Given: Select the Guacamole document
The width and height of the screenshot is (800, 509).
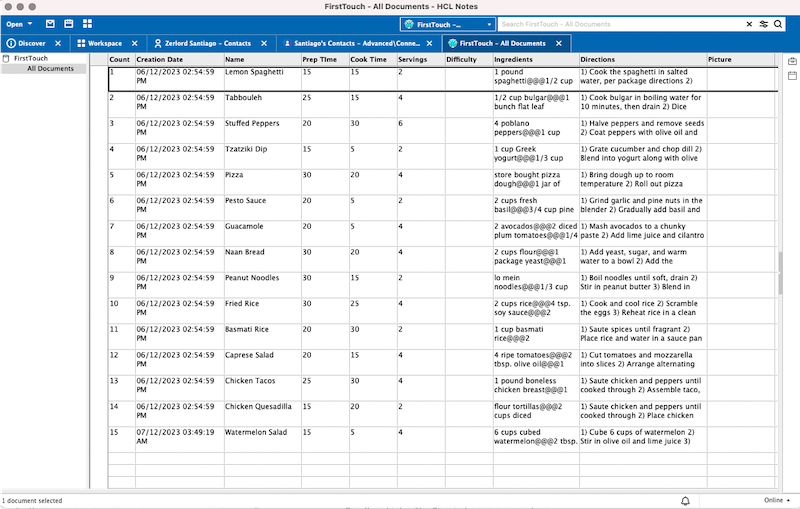Looking at the screenshot, I should point(443,234).
